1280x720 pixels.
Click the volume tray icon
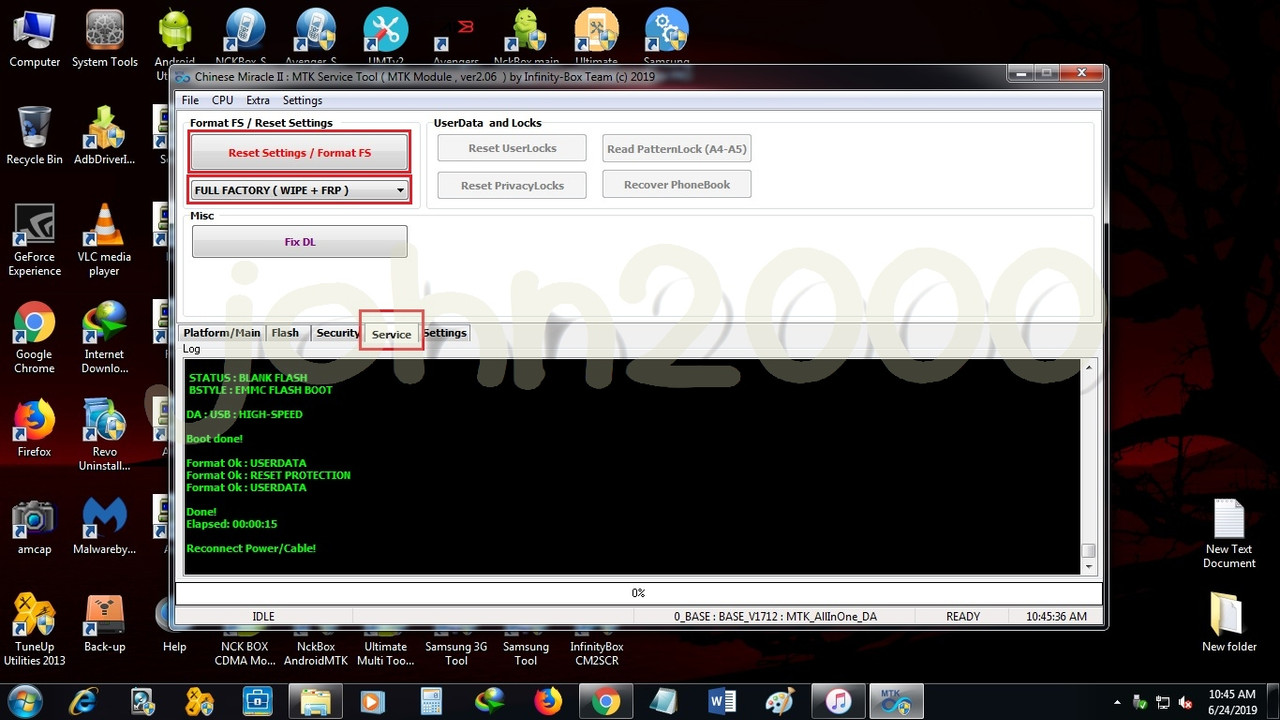1185,702
